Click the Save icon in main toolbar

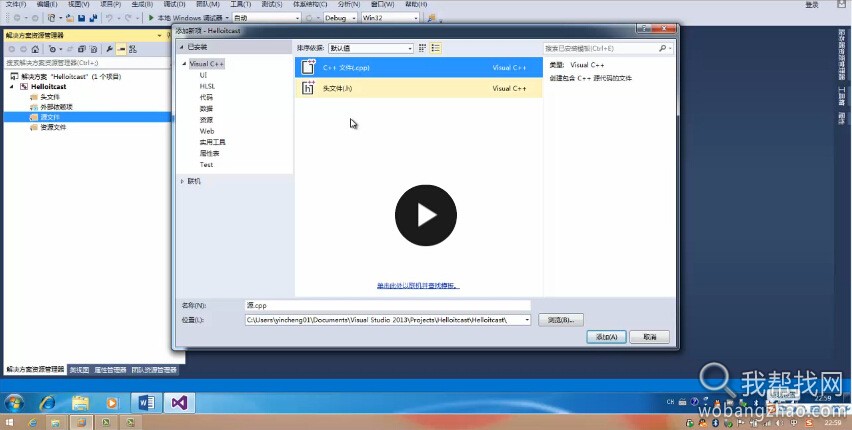[x=81, y=18]
